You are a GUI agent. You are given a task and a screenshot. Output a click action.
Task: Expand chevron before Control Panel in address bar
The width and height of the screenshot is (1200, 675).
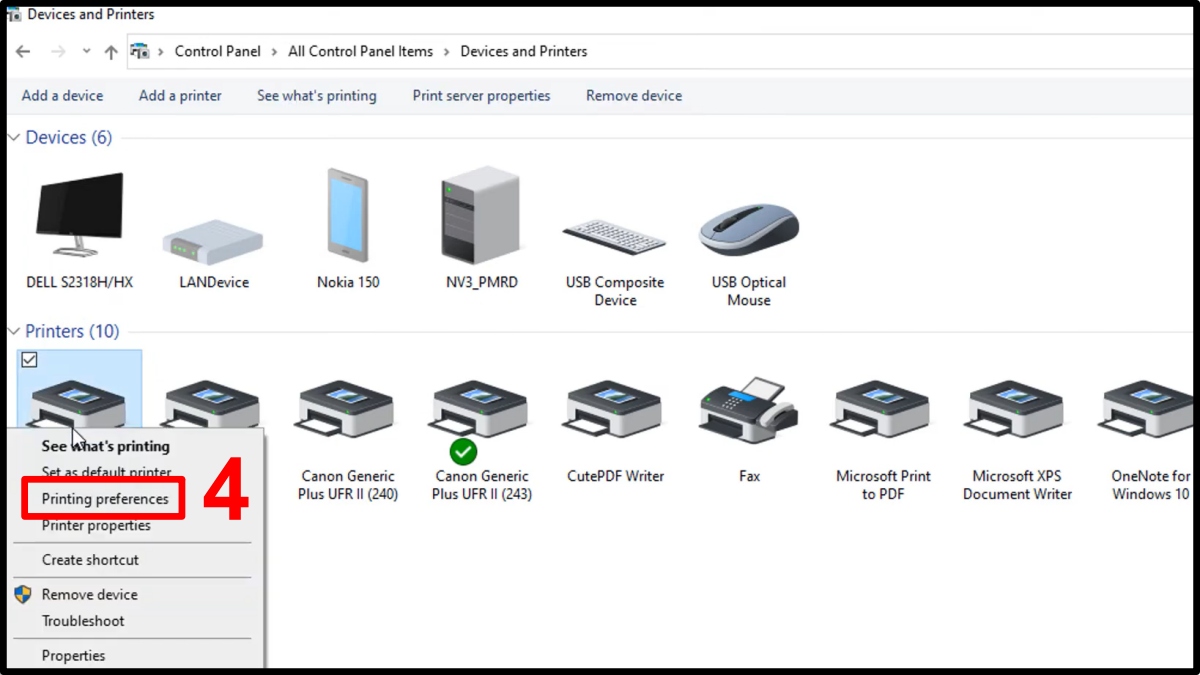point(162,52)
